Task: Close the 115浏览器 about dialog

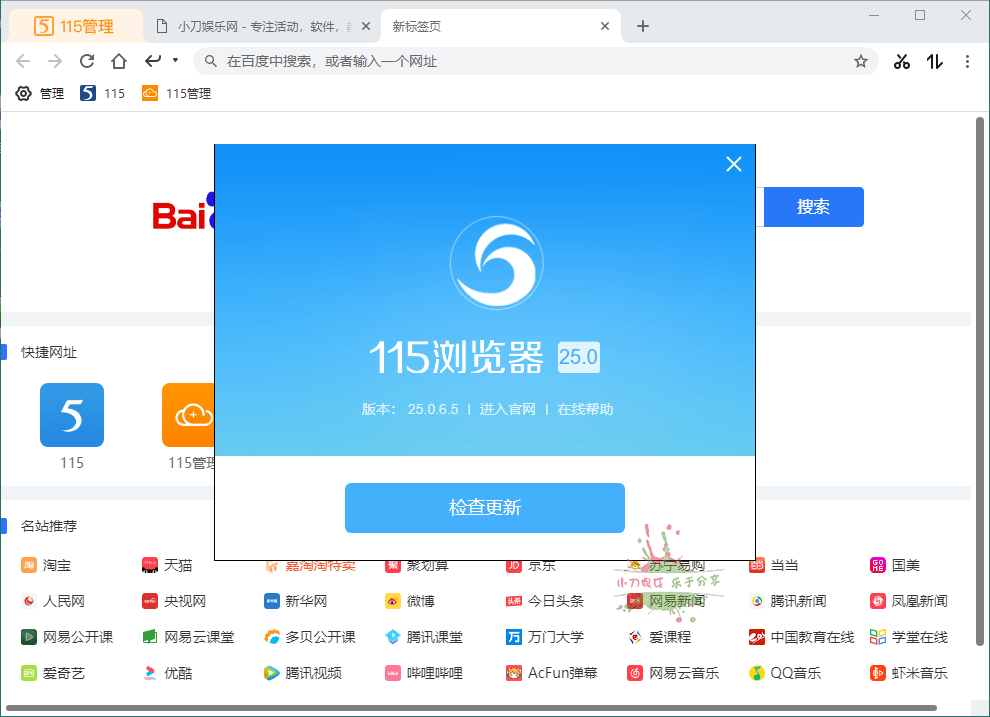Action: [734, 164]
